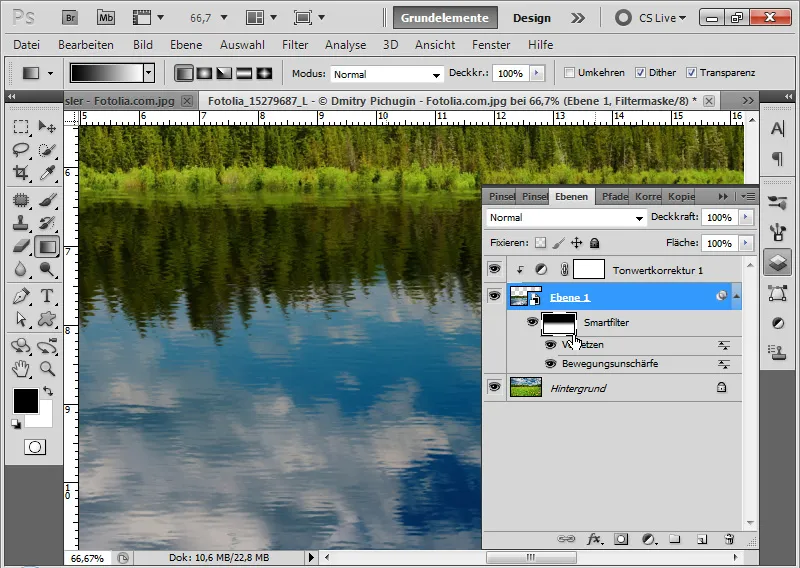Select the Blur tool
Screen dimensions: 800x568
(x=21, y=269)
